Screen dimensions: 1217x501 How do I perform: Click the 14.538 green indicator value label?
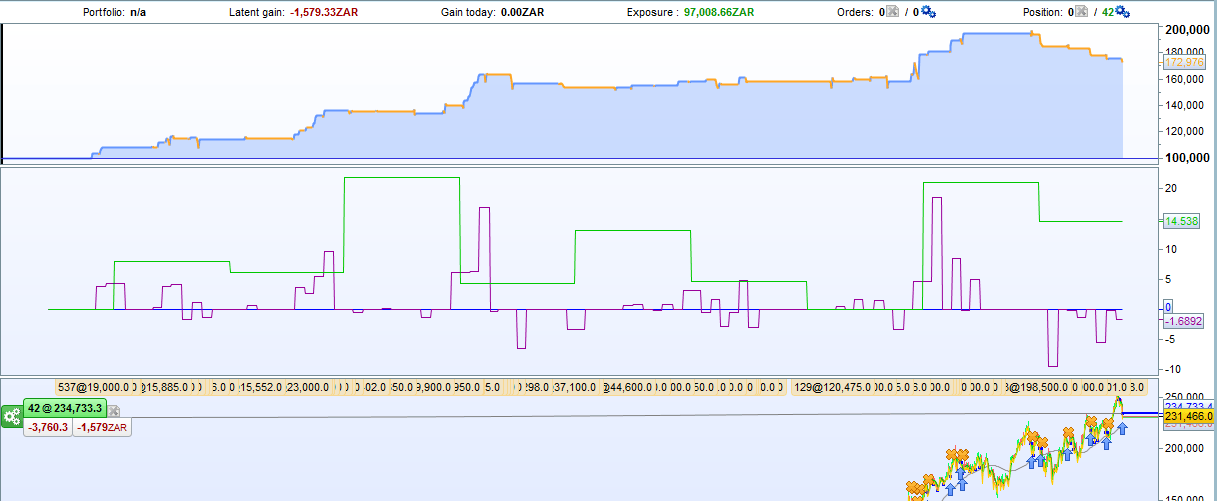1183,221
